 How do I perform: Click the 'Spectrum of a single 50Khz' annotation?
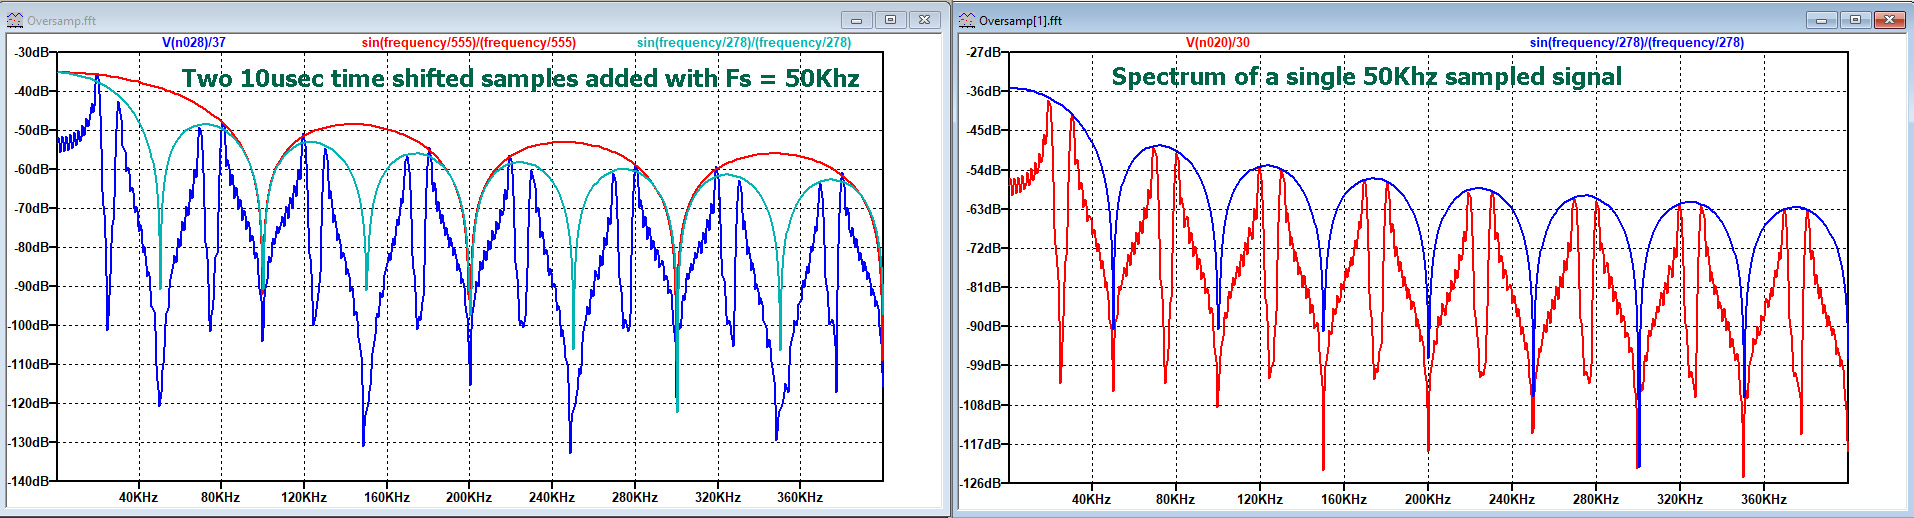click(1367, 76)
